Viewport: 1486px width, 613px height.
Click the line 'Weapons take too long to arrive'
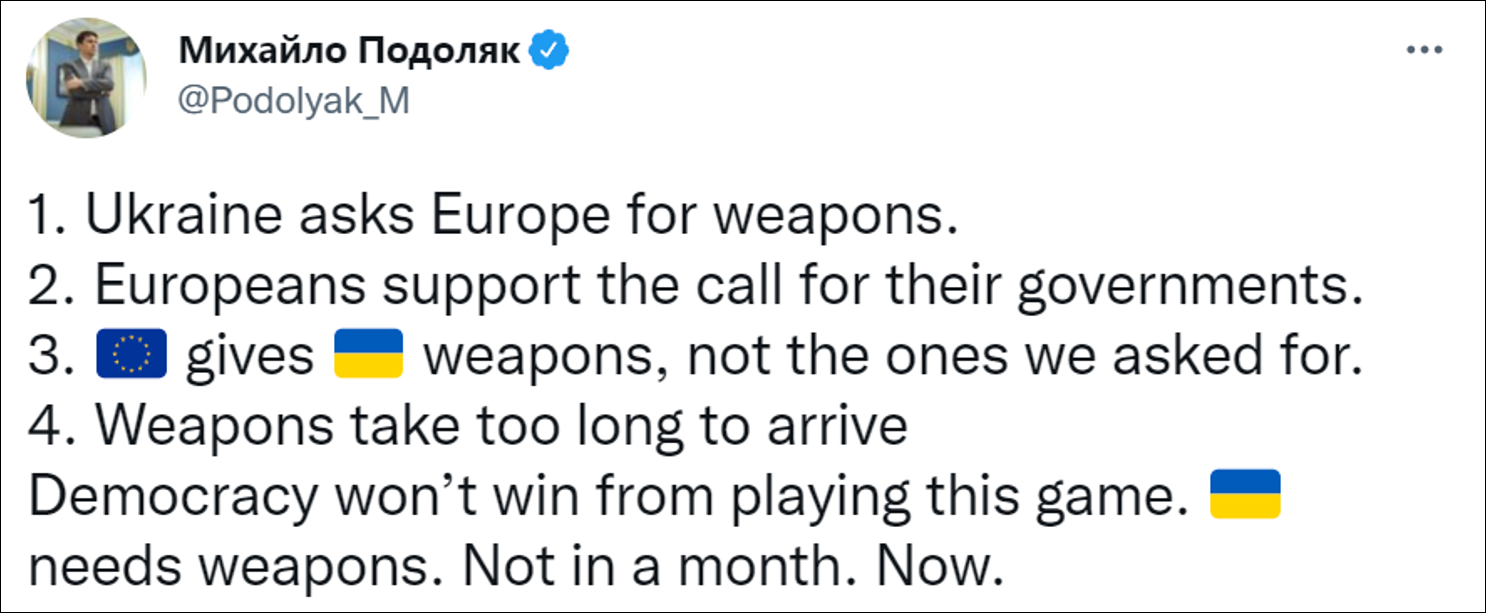tap(468, 426)
